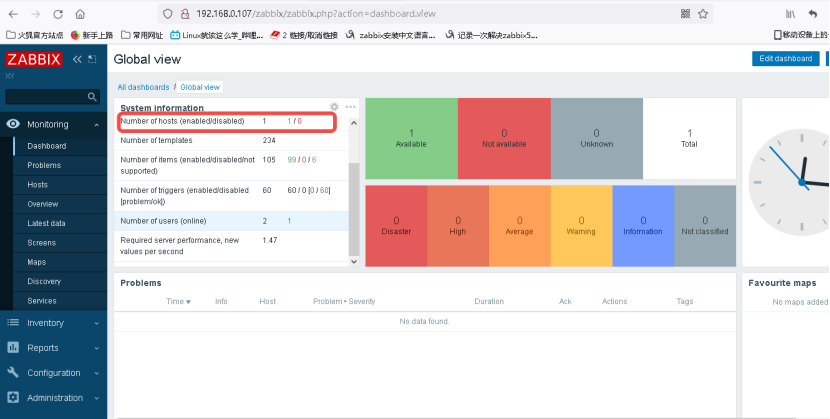Click the High severity tile
830x419 pixels.
pyautogui.click(x=458, y=226)
